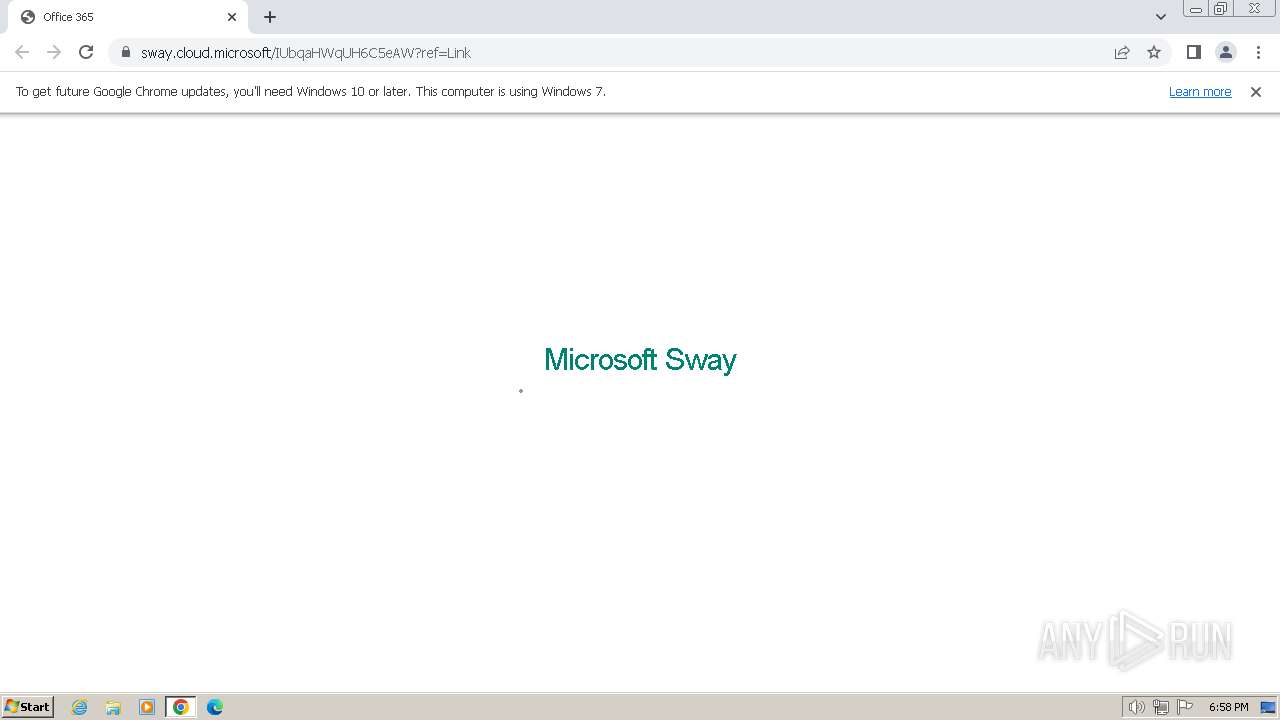Expand the tab search dropdown
The image size is (1280, 720).
click(1161, 17)
